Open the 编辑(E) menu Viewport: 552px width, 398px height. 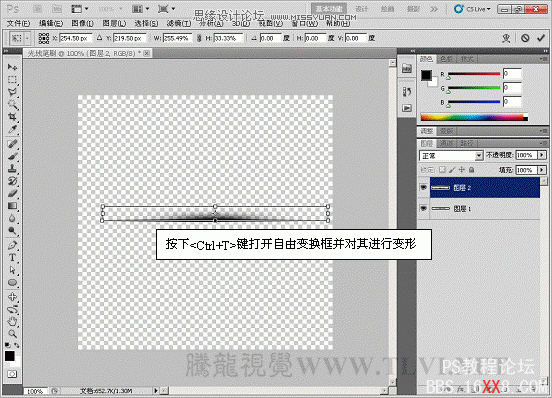tap(51, 23)
